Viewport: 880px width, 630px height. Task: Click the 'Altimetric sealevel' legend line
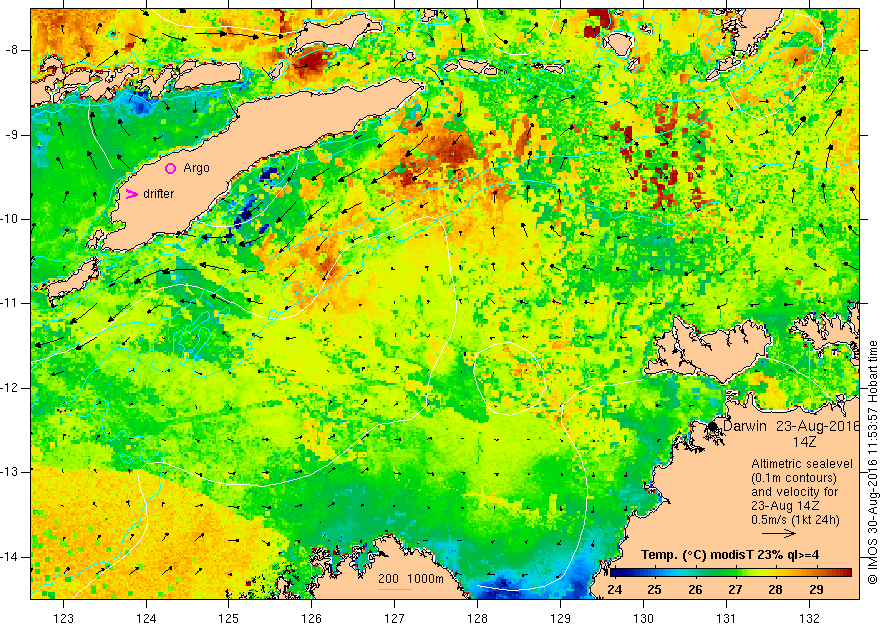pyautogui.click(x=802, y=464)
